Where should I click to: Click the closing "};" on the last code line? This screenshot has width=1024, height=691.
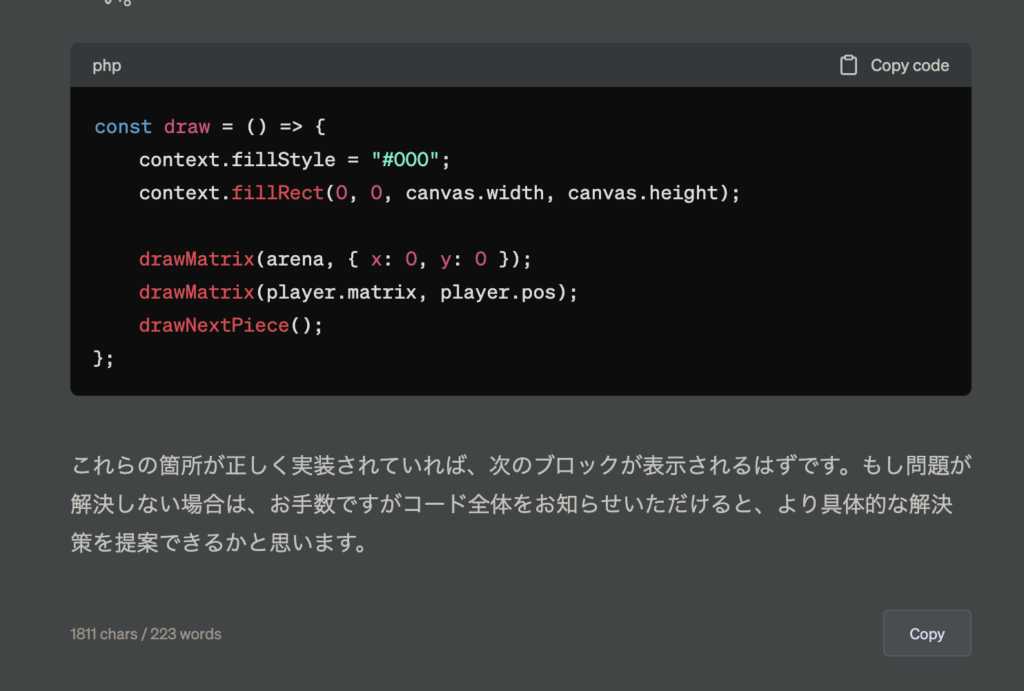(x=104, y=358)
